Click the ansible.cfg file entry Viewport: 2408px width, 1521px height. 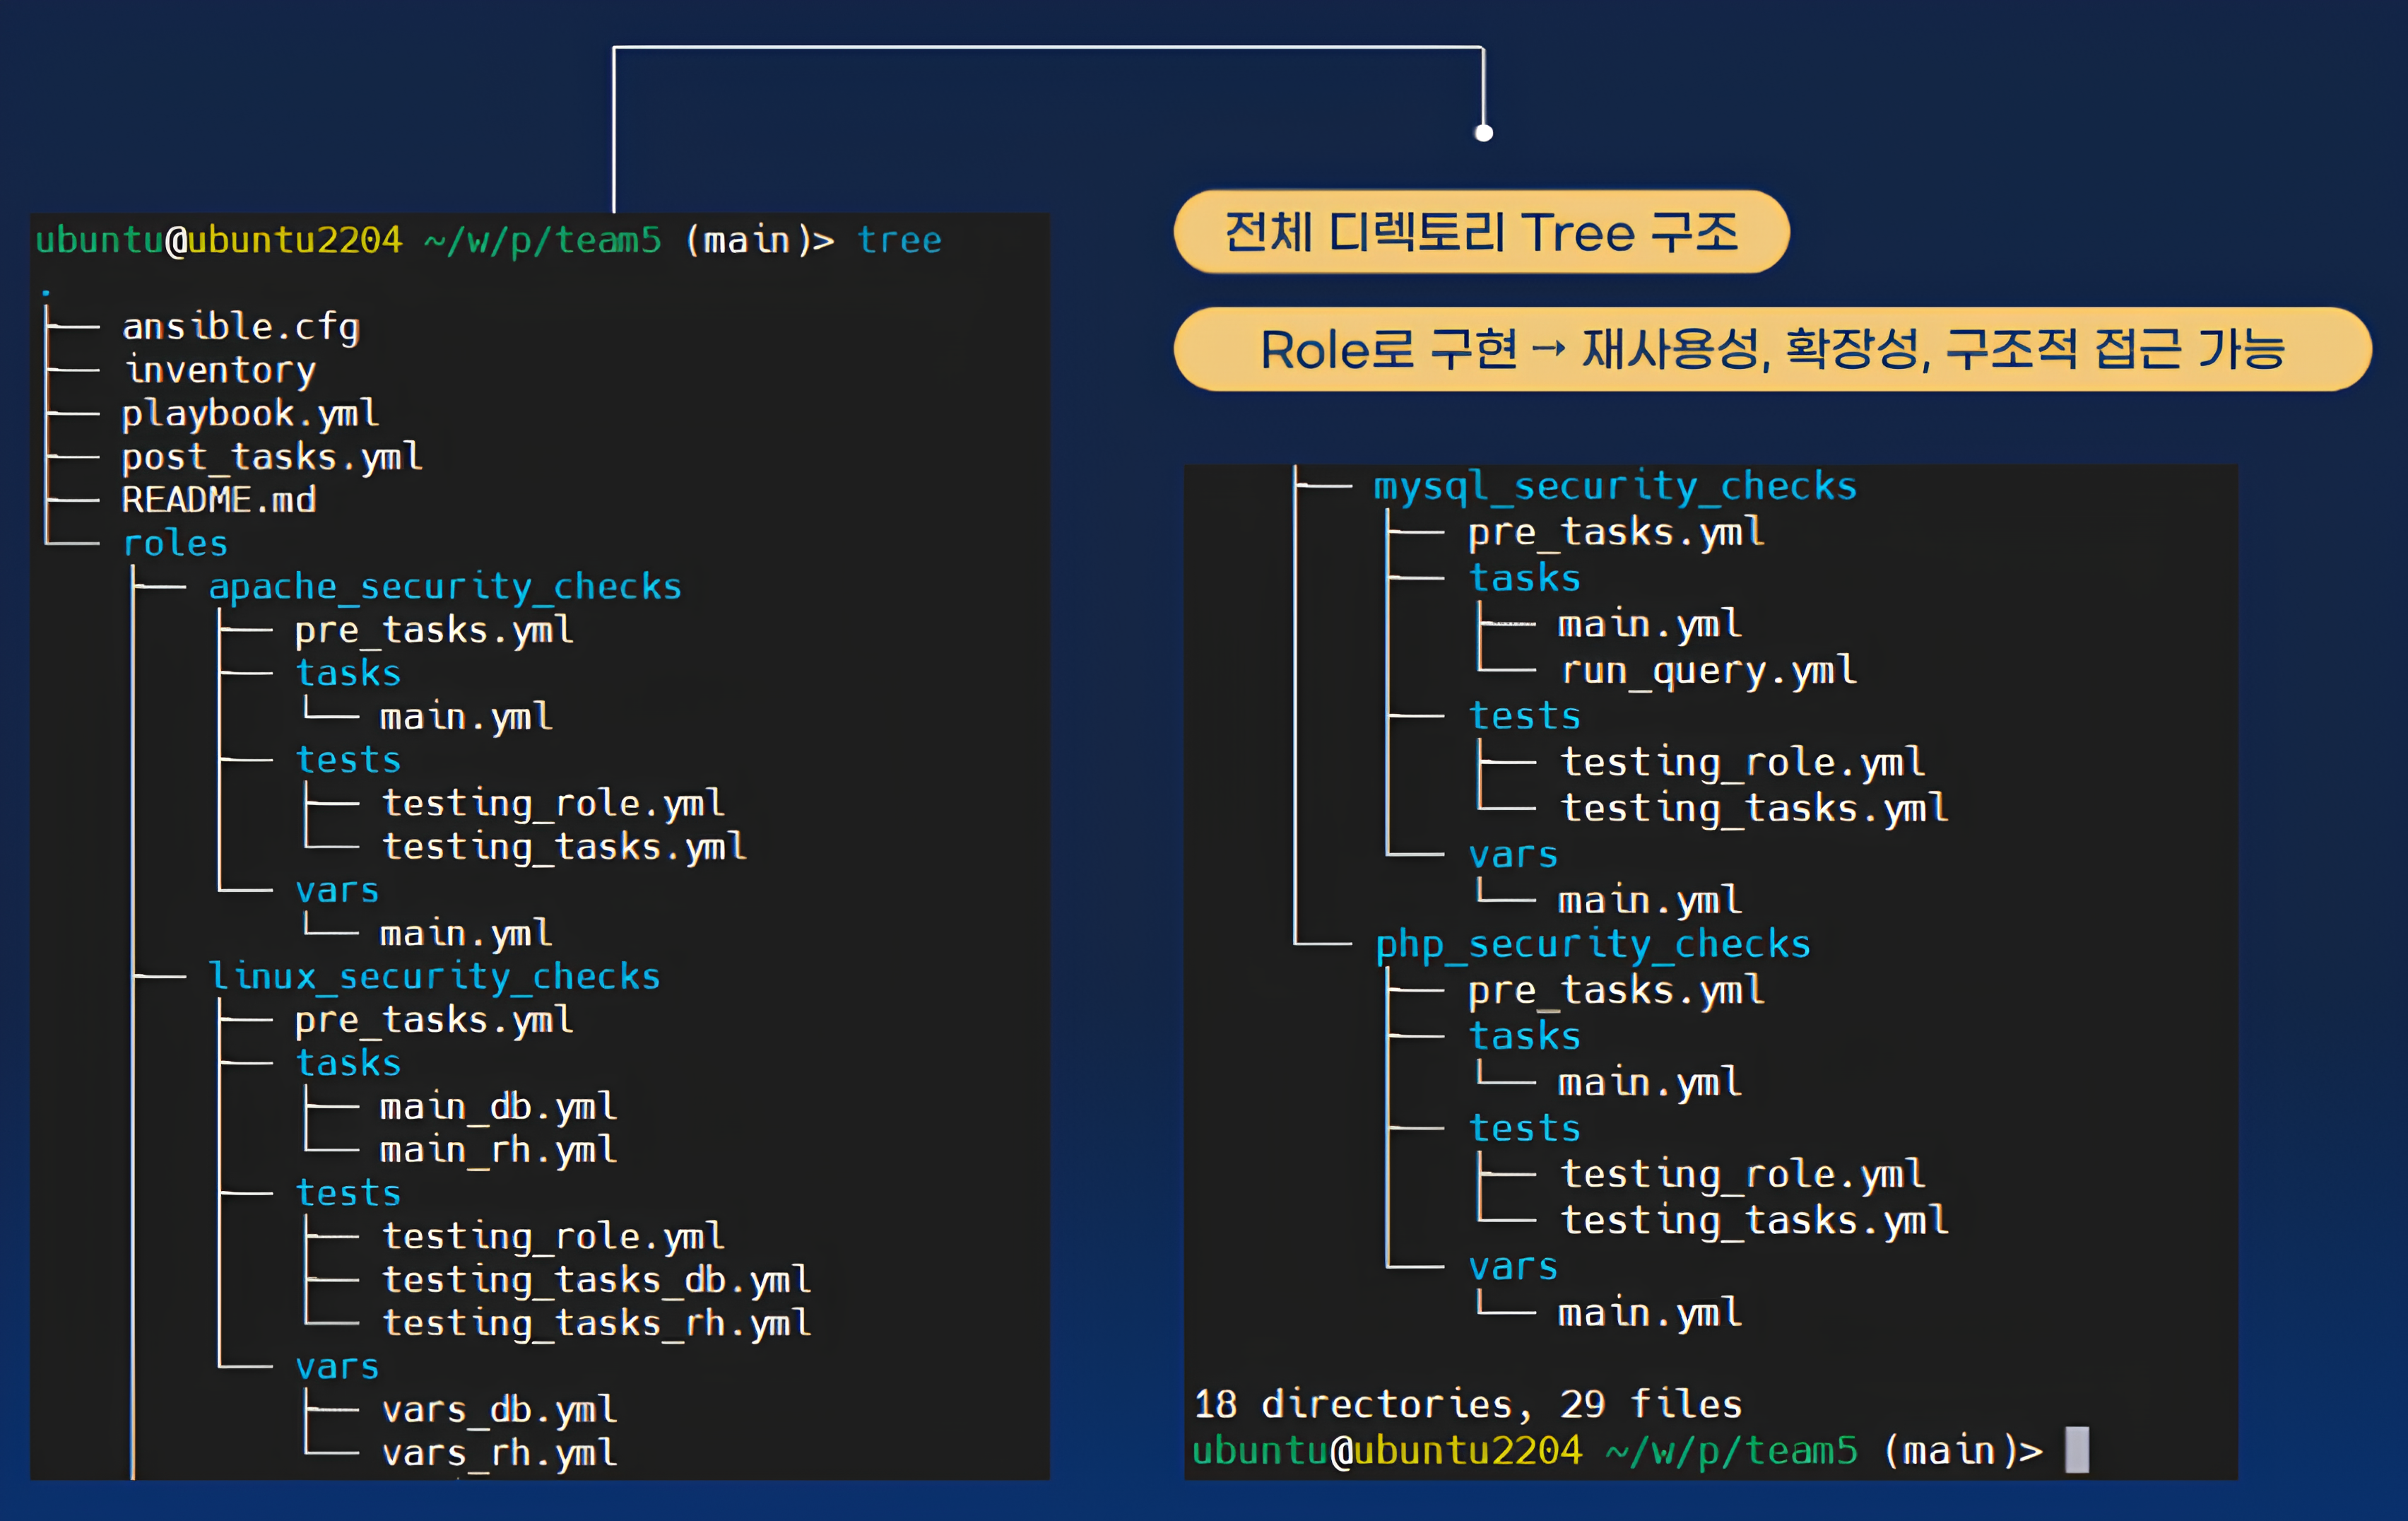point(240,327)
